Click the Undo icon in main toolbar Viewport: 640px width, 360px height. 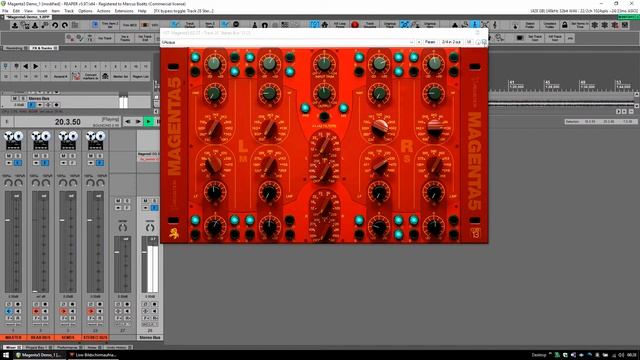click(x=55, y=25)
